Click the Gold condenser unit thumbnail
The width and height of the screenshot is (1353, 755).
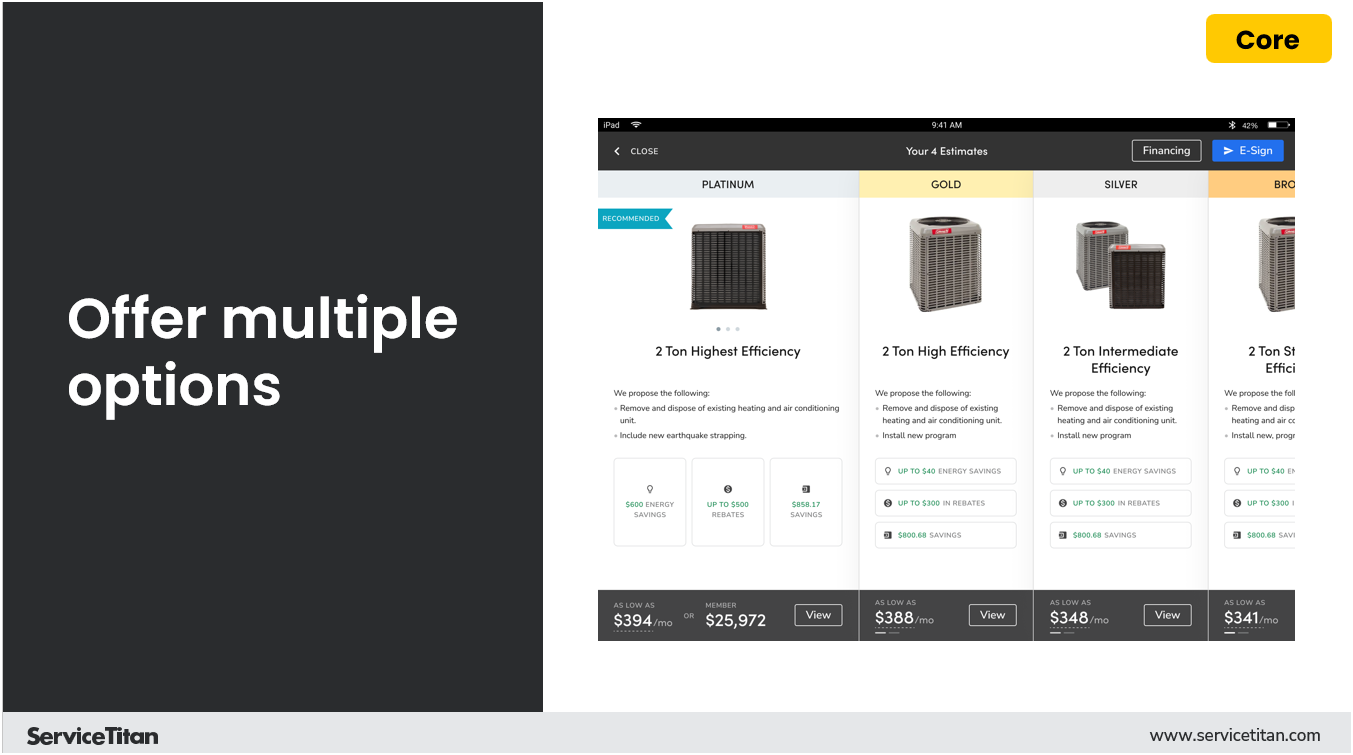(x=945, y=263)
